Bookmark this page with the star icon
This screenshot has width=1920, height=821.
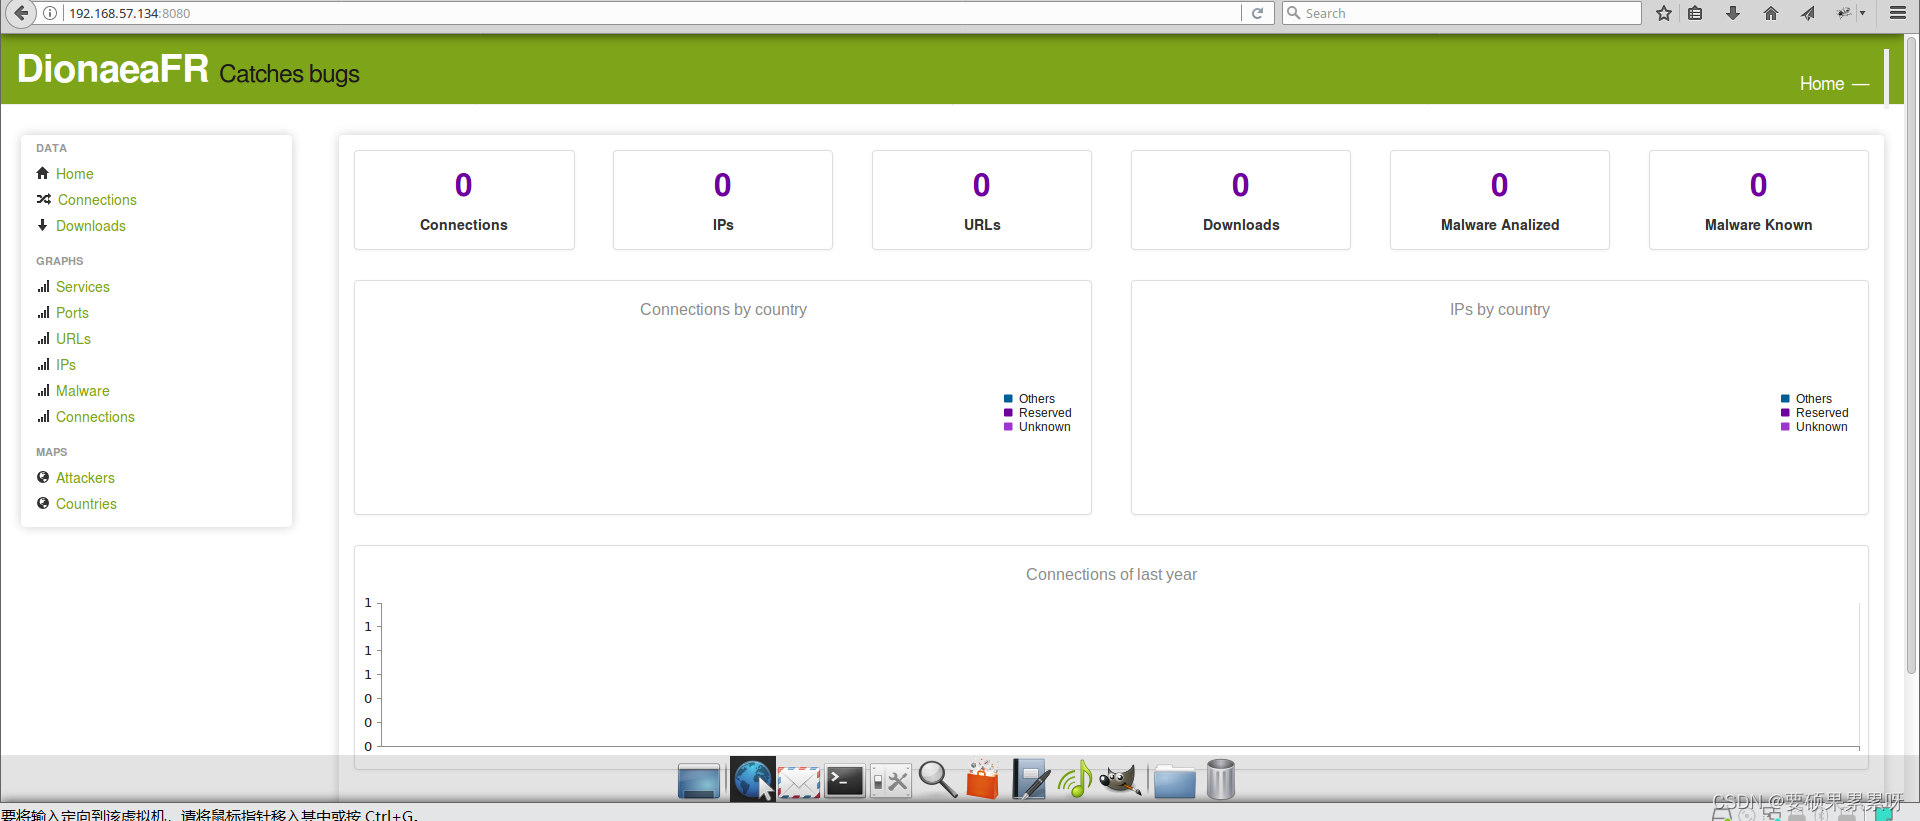pos(1664,13)
